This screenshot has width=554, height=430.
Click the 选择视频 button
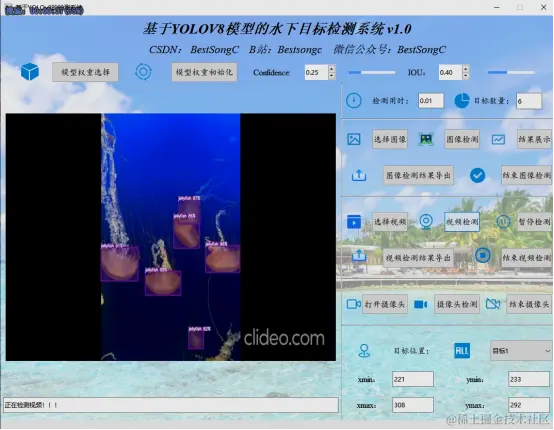(x=390, y=222)
